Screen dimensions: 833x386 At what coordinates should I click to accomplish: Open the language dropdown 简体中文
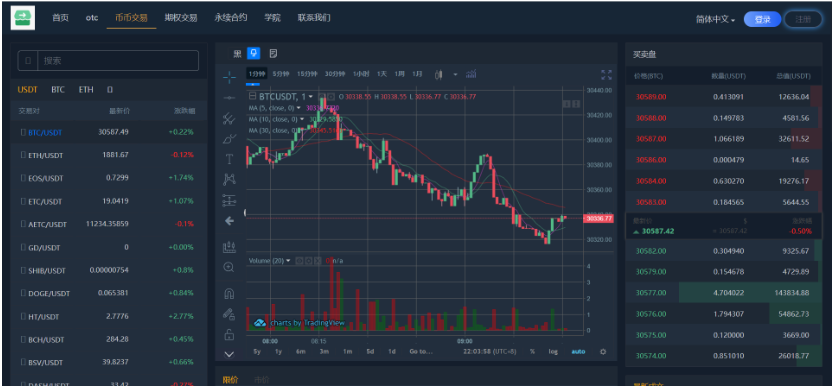click(x=716, y=19)
